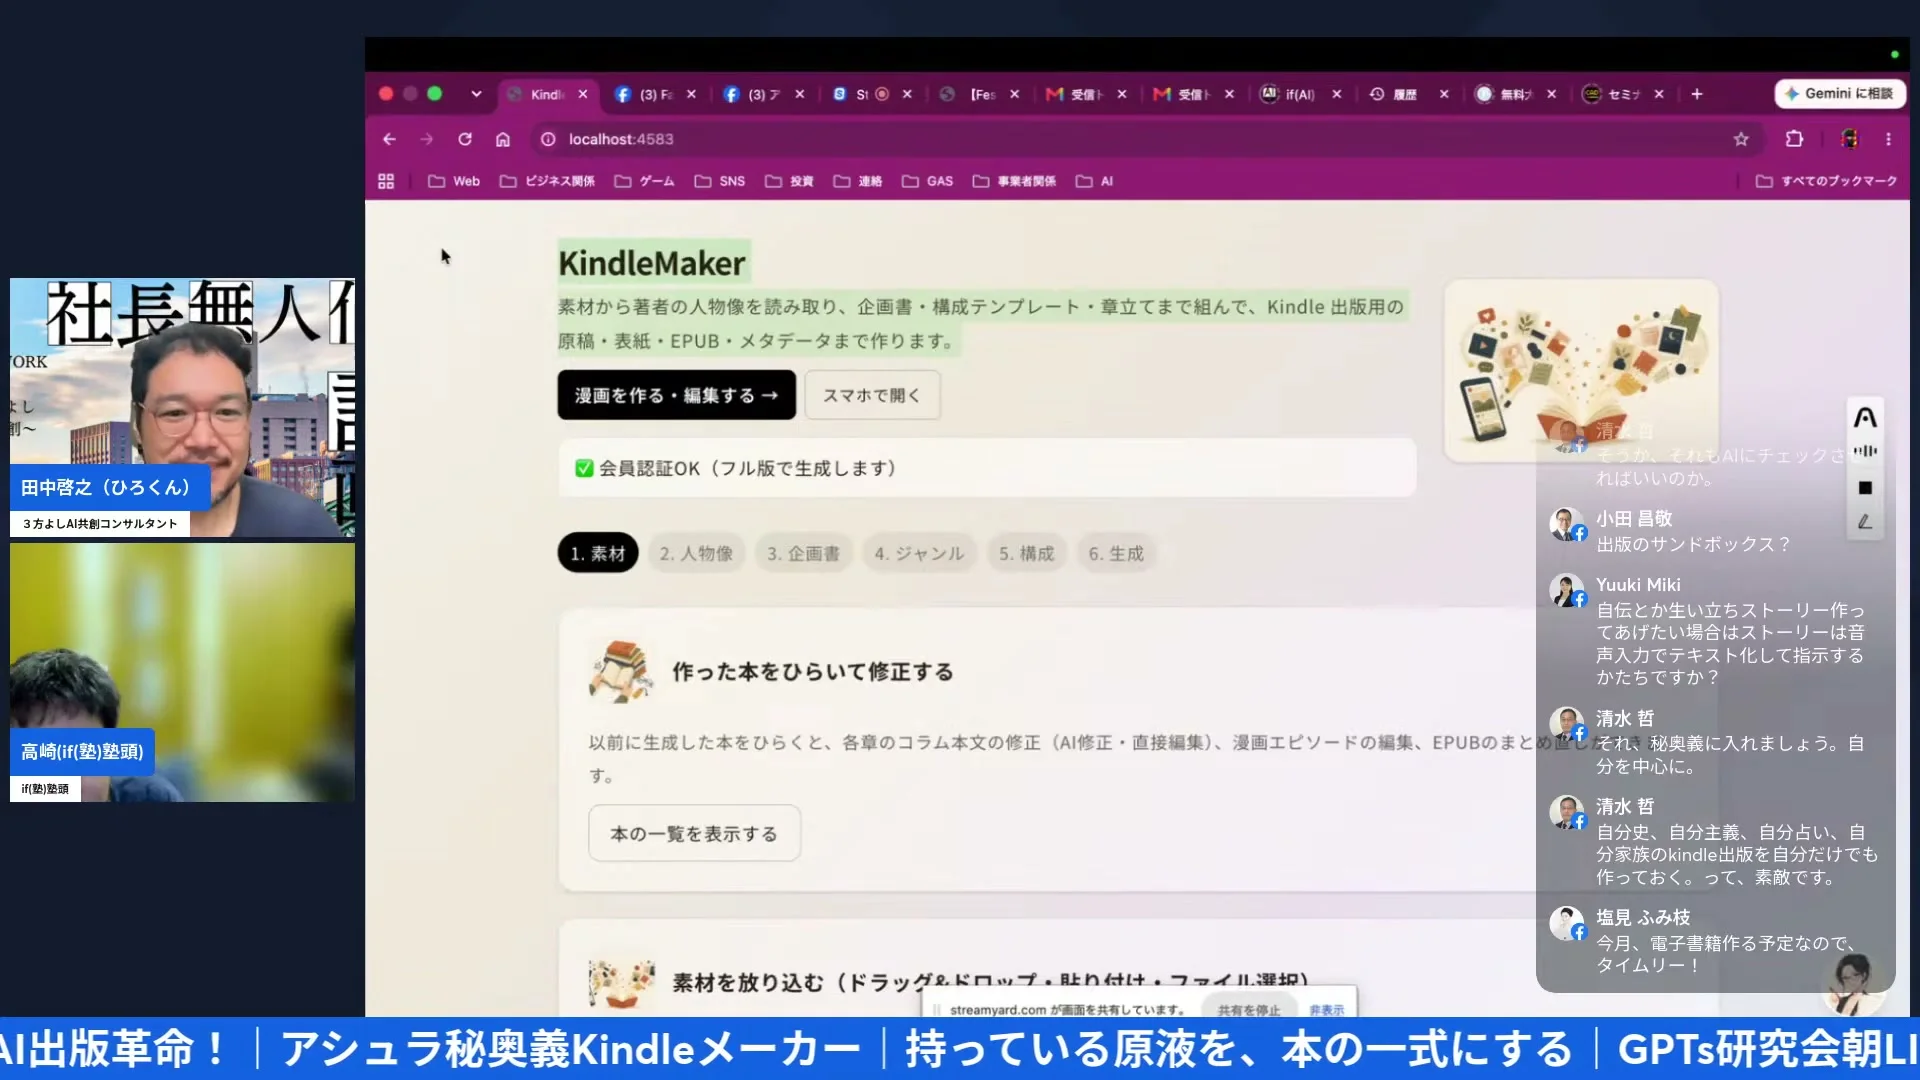Open the Web bookmarks folder

454,181
